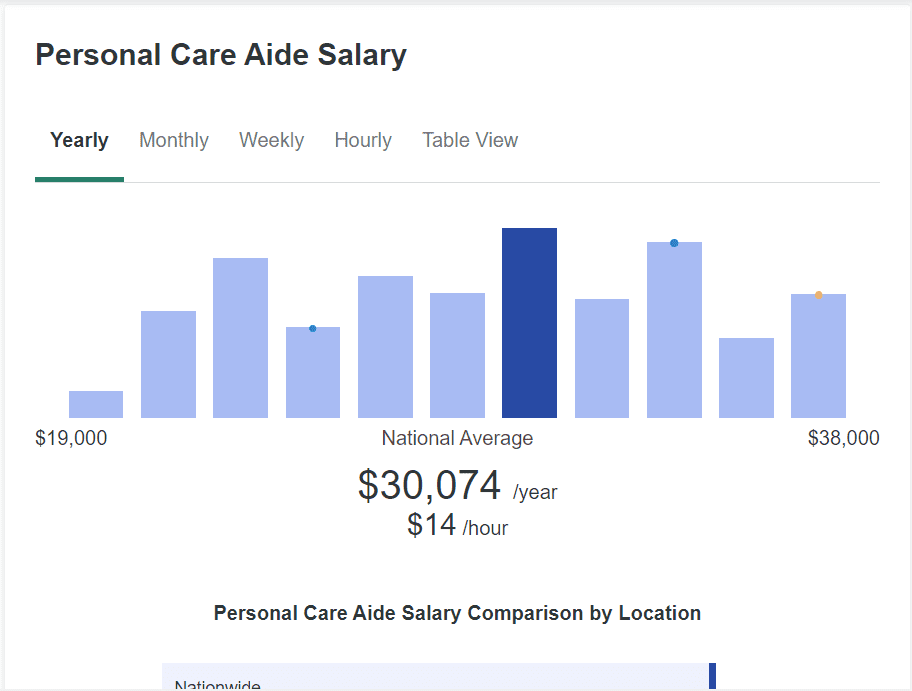Click the dark blue national average bar
This screenshot has height=691, width=912.
pyautogui.click(x=529, y=323)
